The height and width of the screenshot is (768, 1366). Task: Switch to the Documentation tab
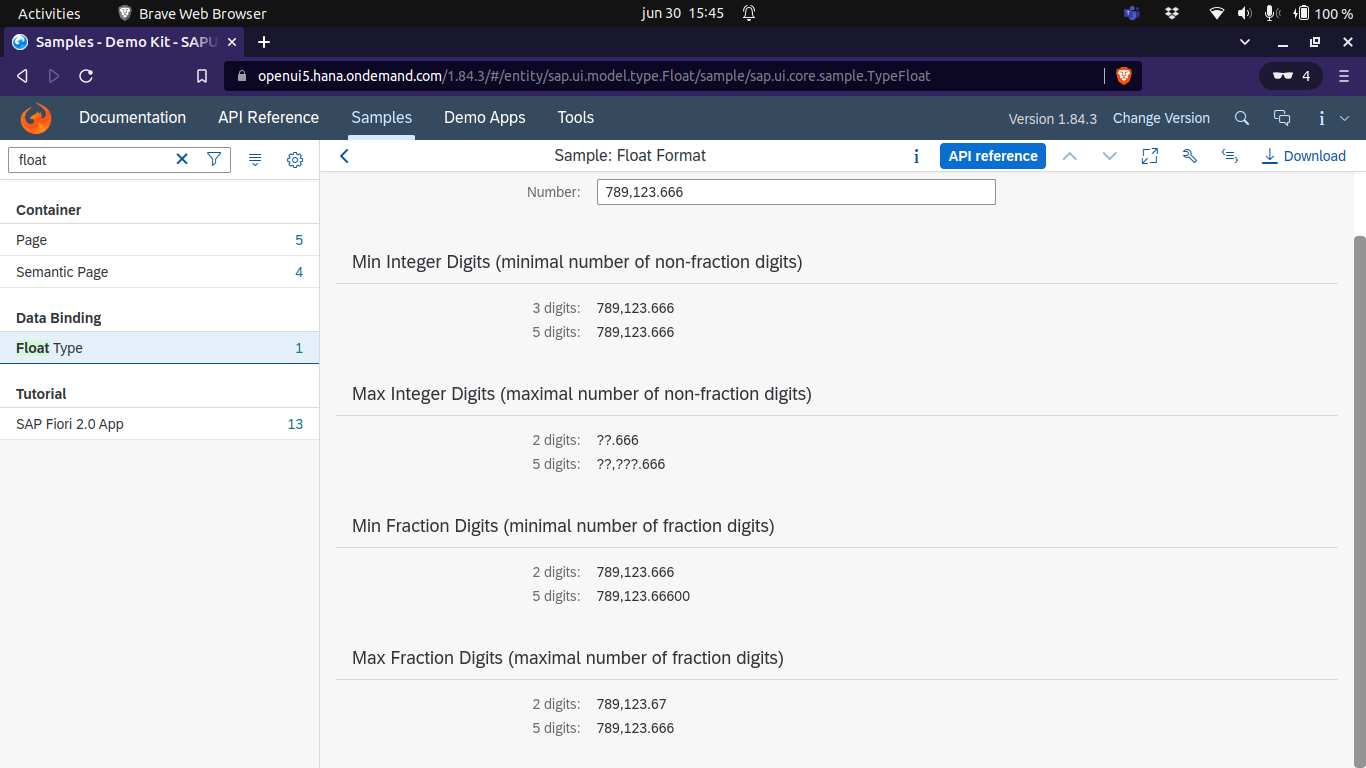pos(132,118)
